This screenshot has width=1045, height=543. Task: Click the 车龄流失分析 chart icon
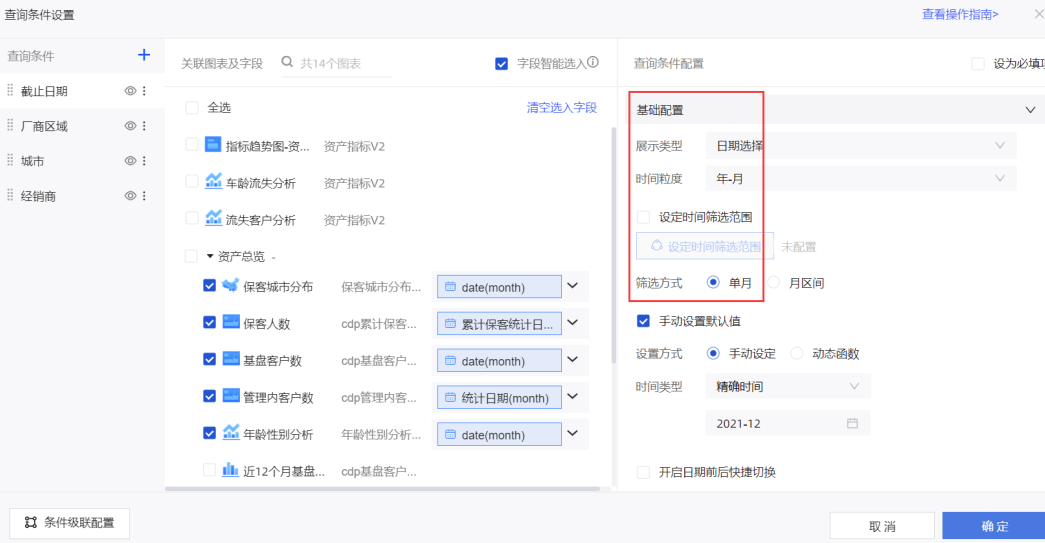point(214,182)
